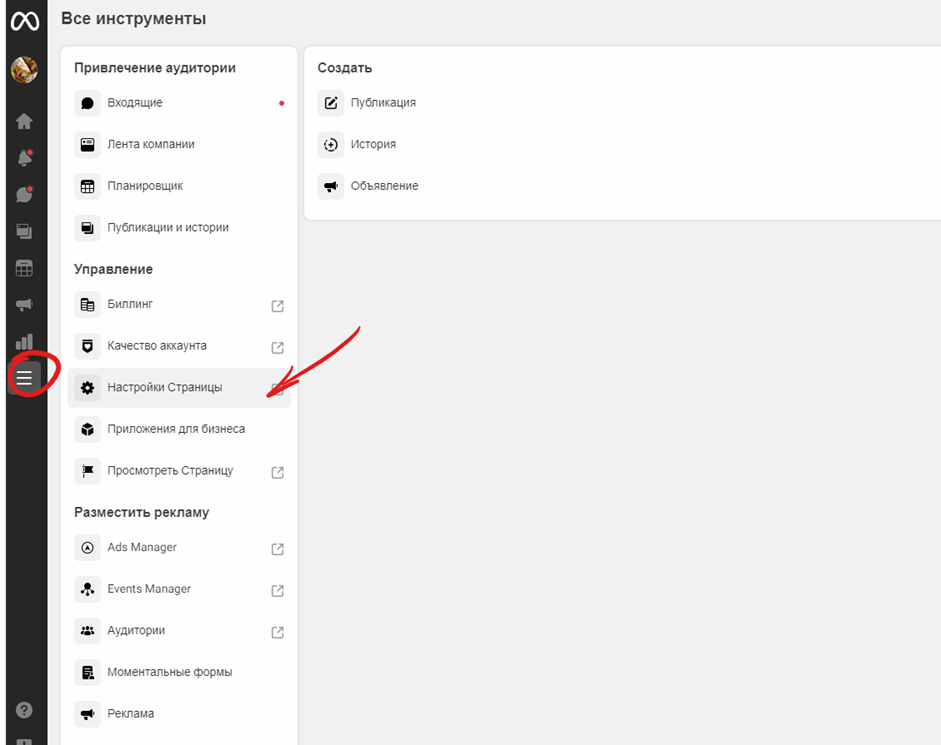
Task: Open the sidebar chat bubble icon
Action: [24, 194]
